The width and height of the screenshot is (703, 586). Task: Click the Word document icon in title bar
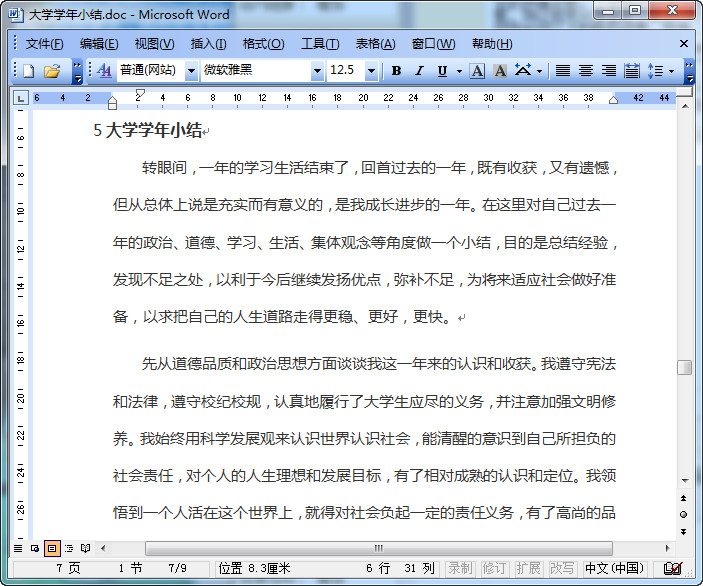(15, 14)
